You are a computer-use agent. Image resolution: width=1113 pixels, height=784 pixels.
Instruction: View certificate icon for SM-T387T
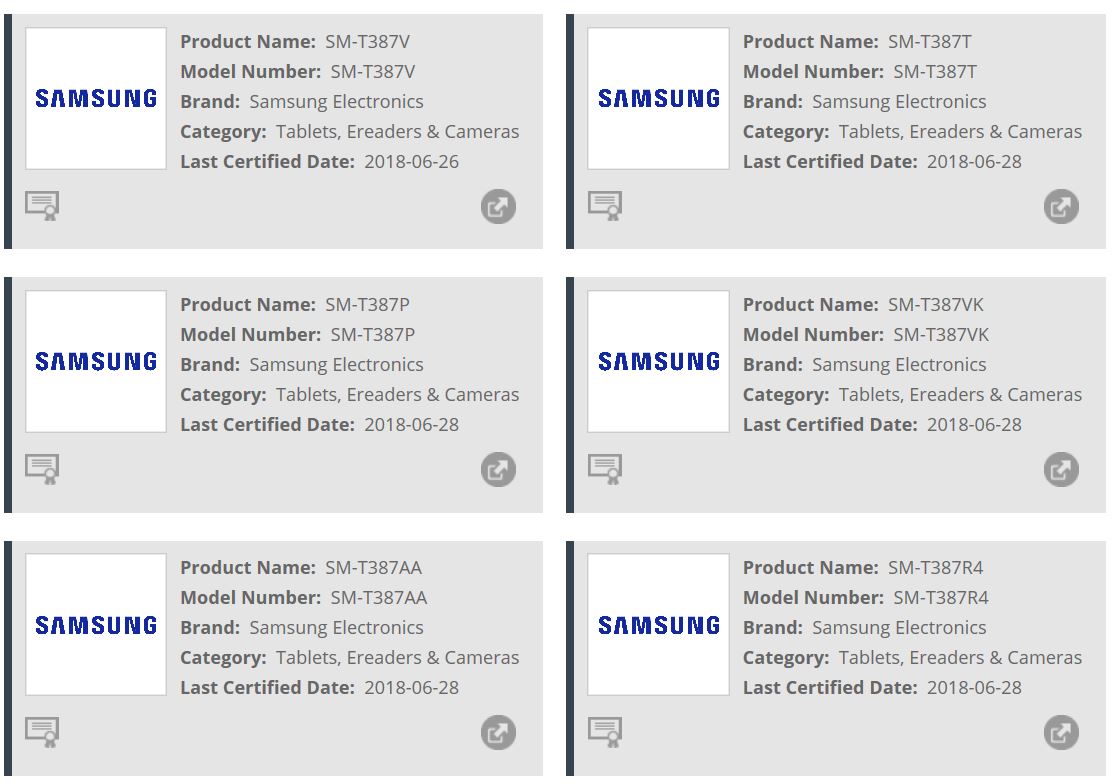605,205
